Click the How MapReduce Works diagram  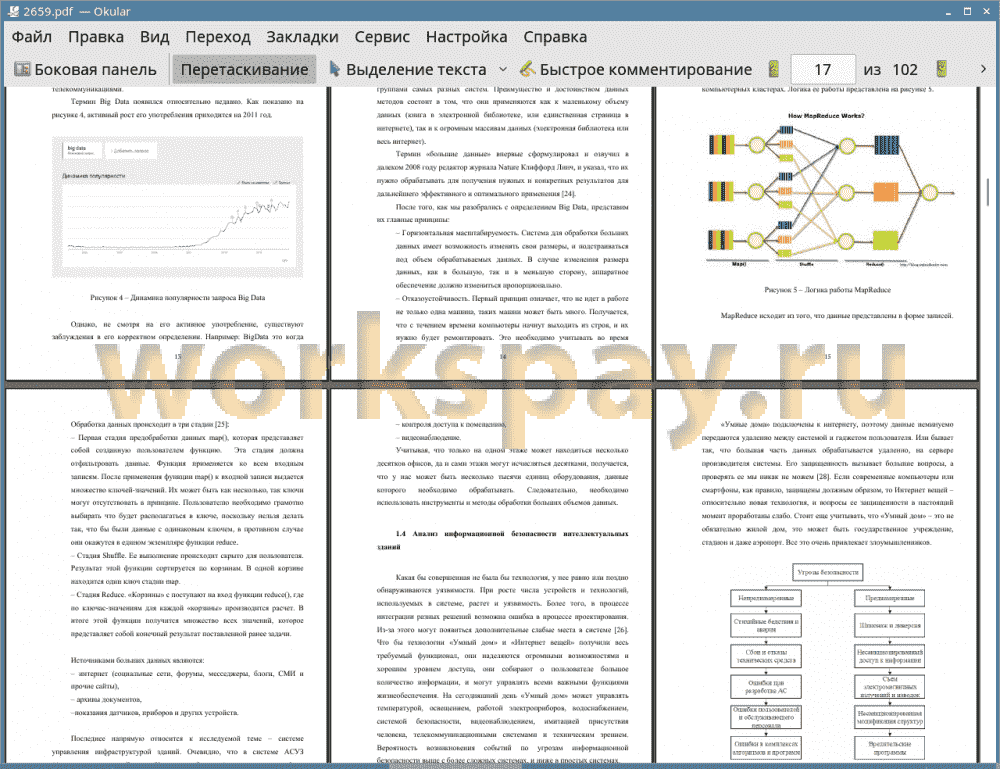click(x=828, y=189)
